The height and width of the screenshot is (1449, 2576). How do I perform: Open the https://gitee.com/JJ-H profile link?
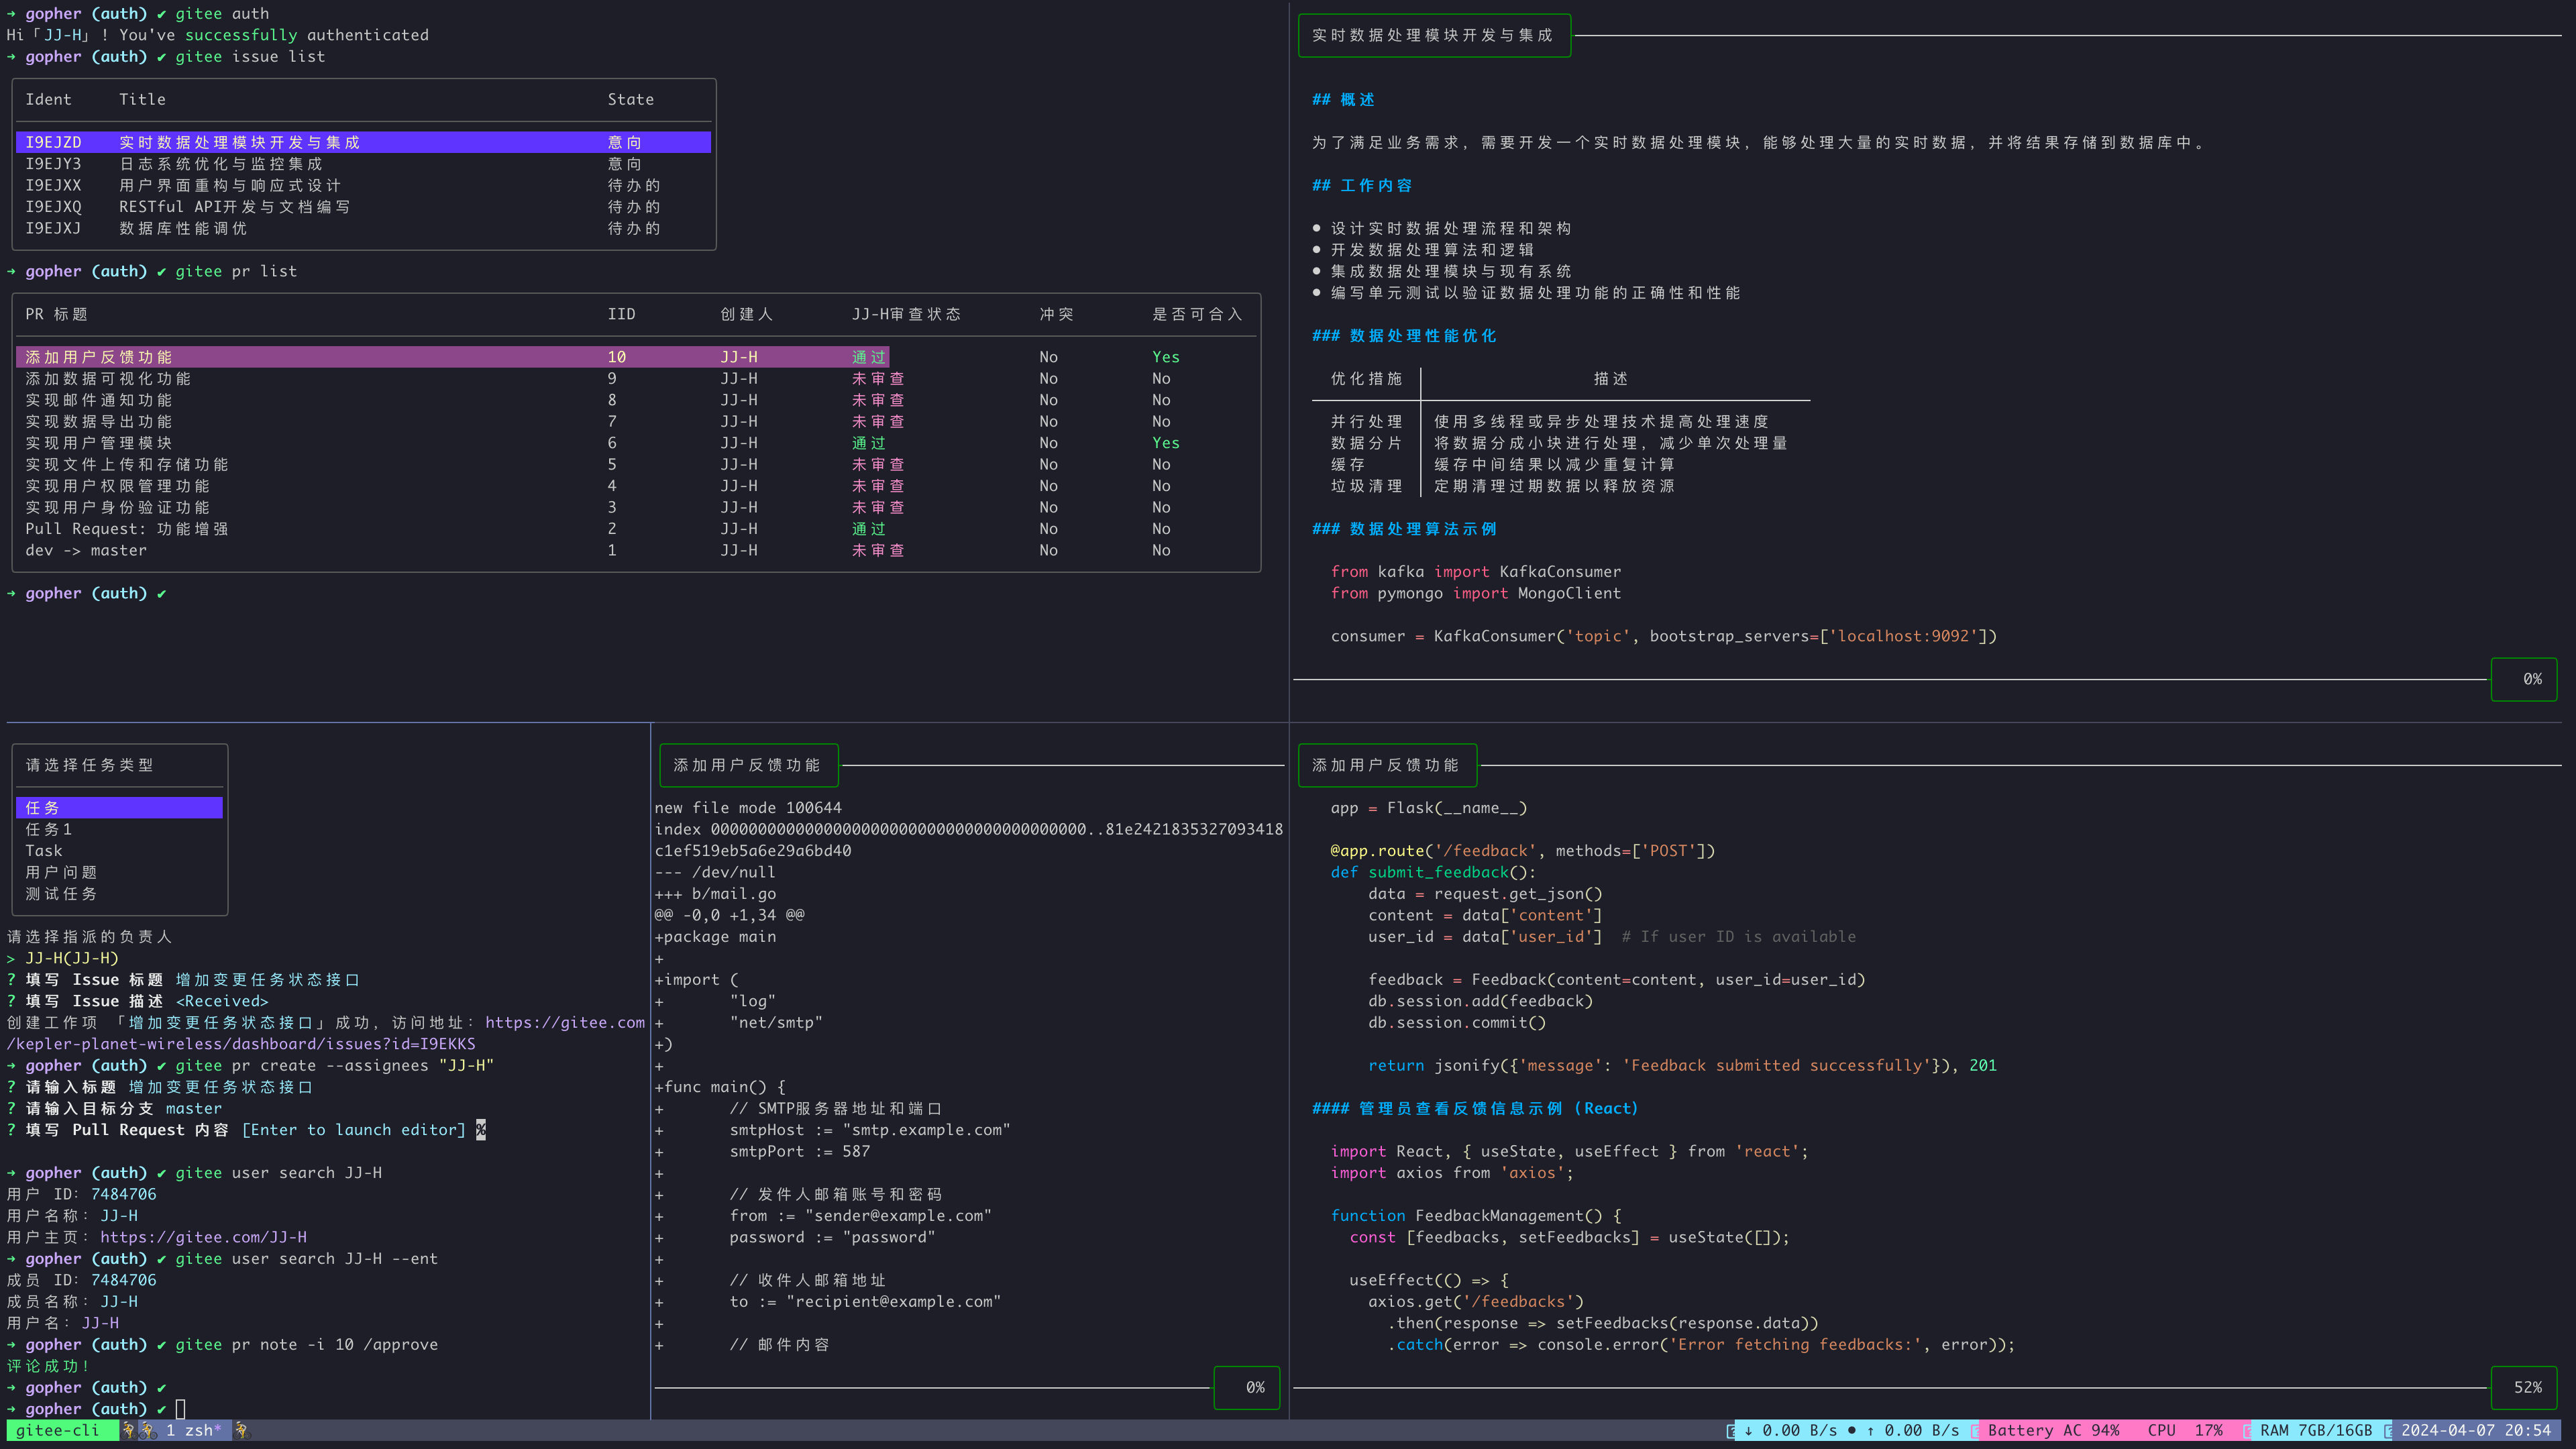tap(203, 1237)
